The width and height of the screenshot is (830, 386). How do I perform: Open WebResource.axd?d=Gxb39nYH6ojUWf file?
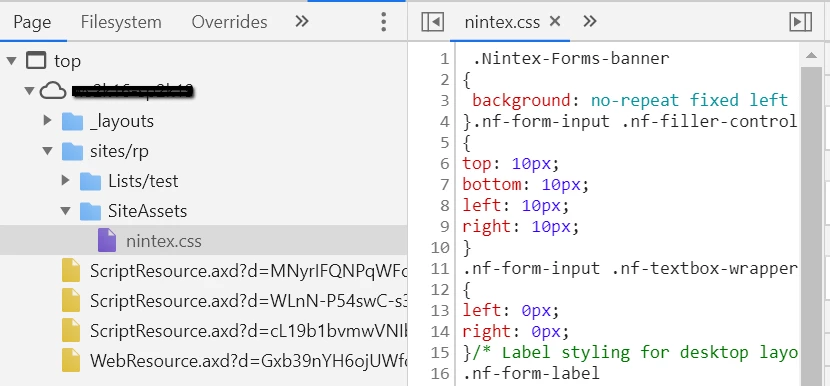click(248, 361)
